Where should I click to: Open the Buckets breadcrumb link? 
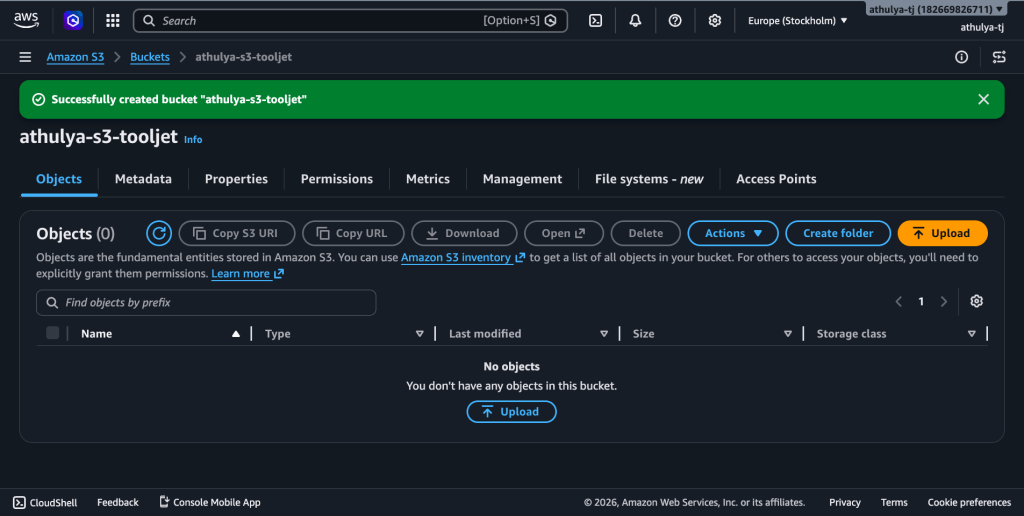(x=150, y=57)
